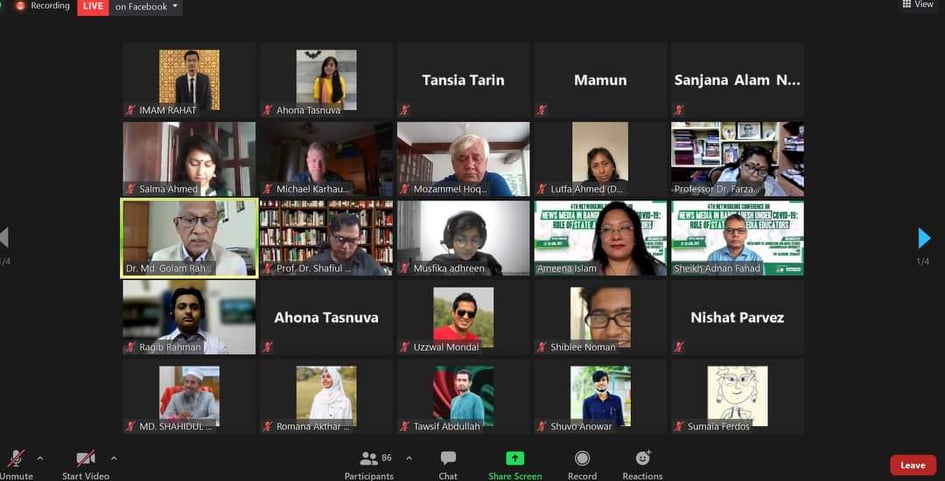This screenshot has width=945, height=481.
Task: Expand video options arrow beside Start Video
Action: [114, 458]
